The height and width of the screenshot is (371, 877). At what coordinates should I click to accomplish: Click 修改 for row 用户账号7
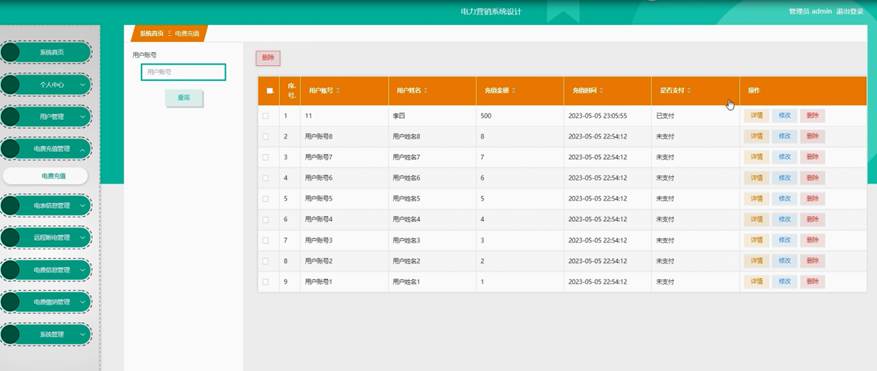pos(784,157)
